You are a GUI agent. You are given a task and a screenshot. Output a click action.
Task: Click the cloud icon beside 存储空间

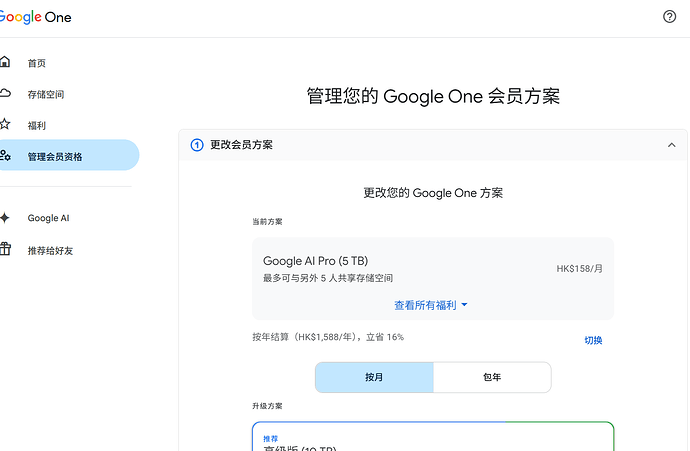(x=5, y=93)
